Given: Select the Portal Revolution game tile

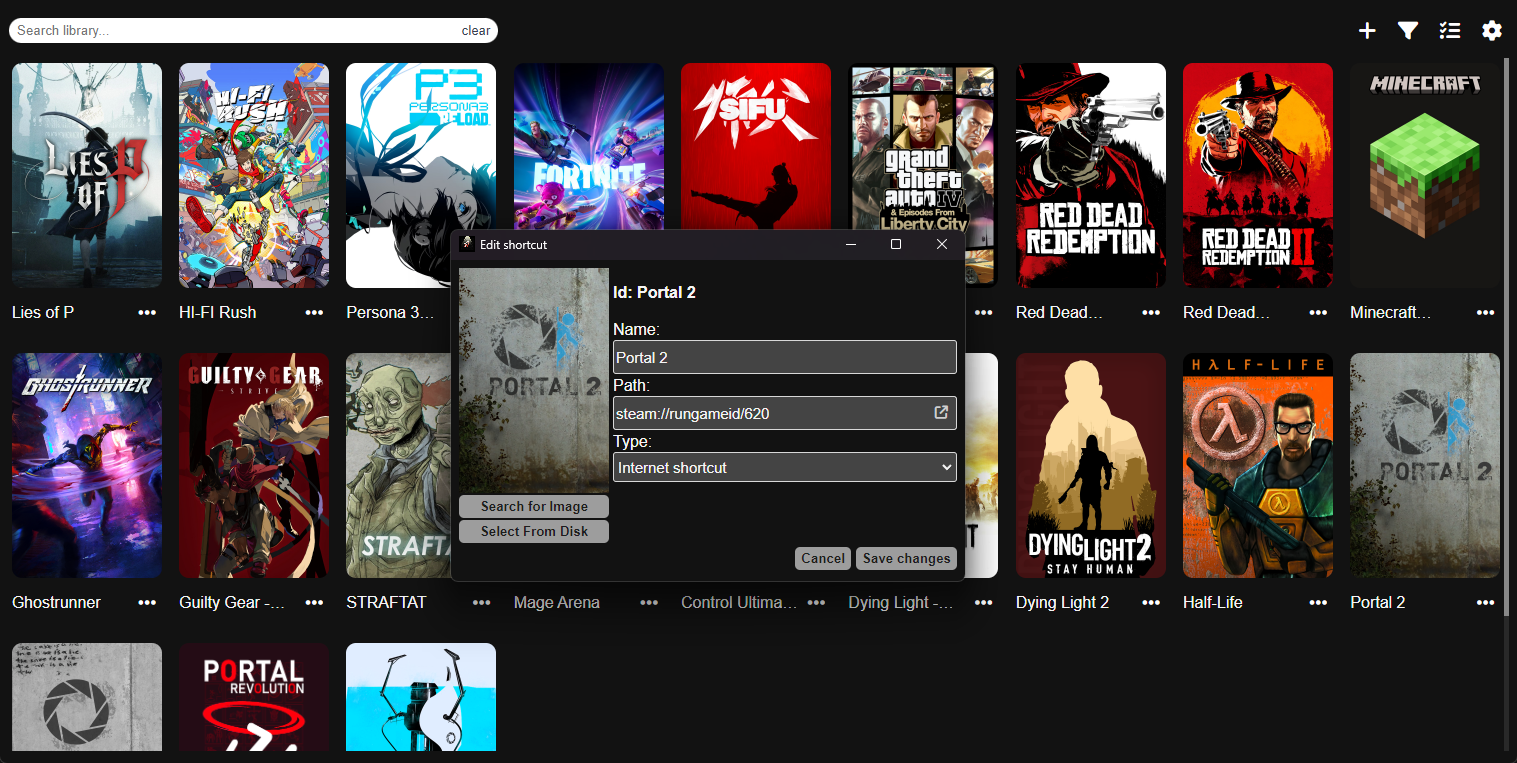Looking at the screenshot, I should [254, 698].
